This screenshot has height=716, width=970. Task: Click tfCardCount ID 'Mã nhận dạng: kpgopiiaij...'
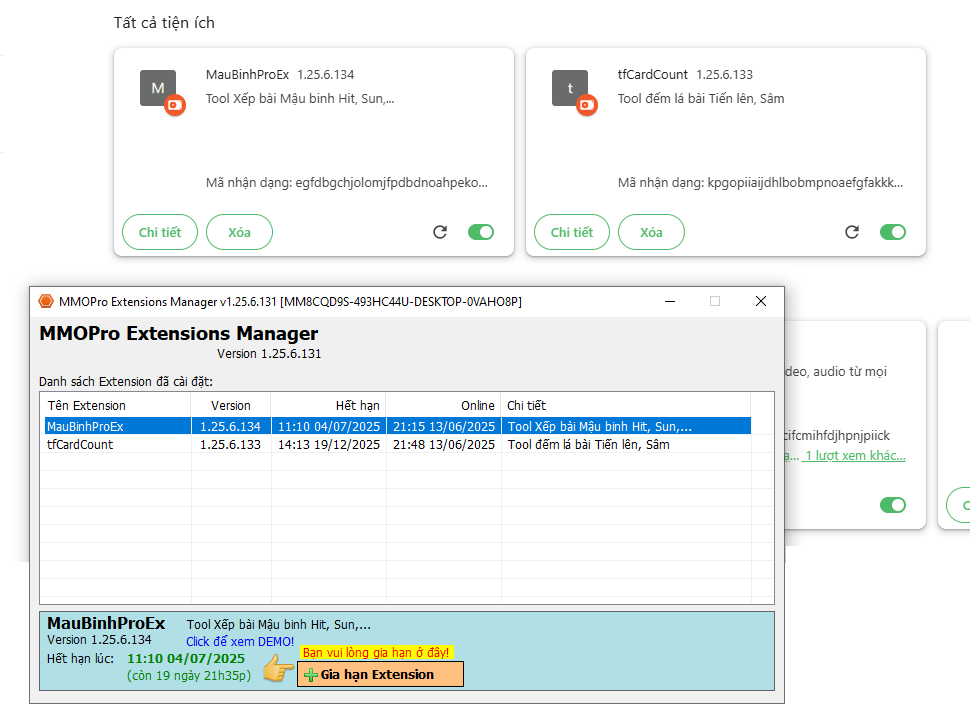(x=760, y=183)
